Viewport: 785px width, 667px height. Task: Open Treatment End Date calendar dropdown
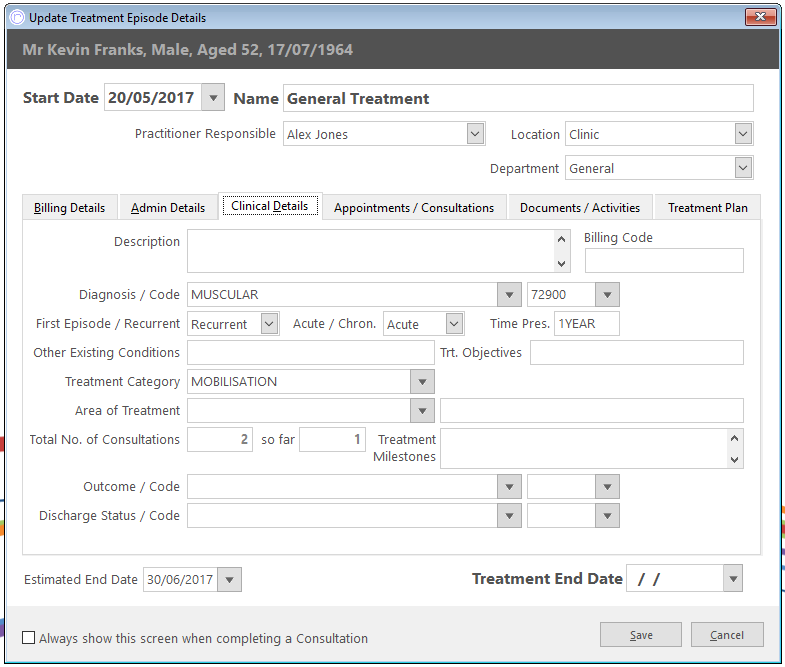pyautogui.click(x=733, y=578)
